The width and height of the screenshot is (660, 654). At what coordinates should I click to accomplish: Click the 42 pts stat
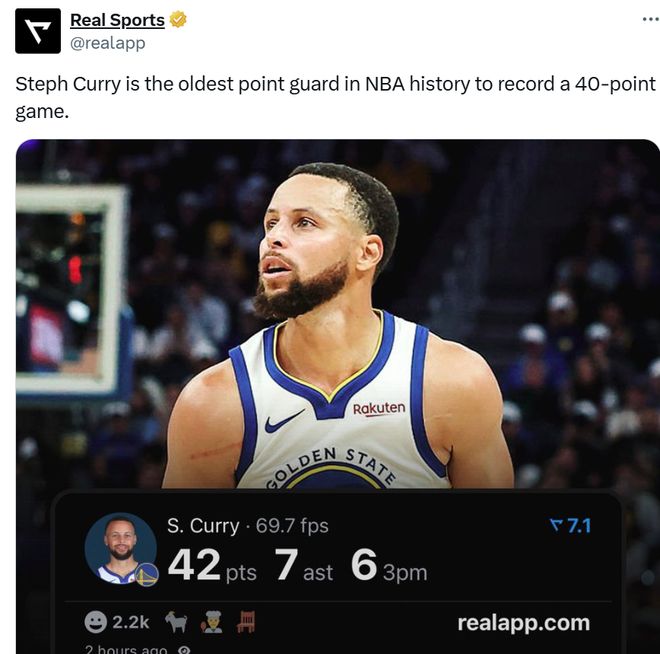click(x=211, y=567)
